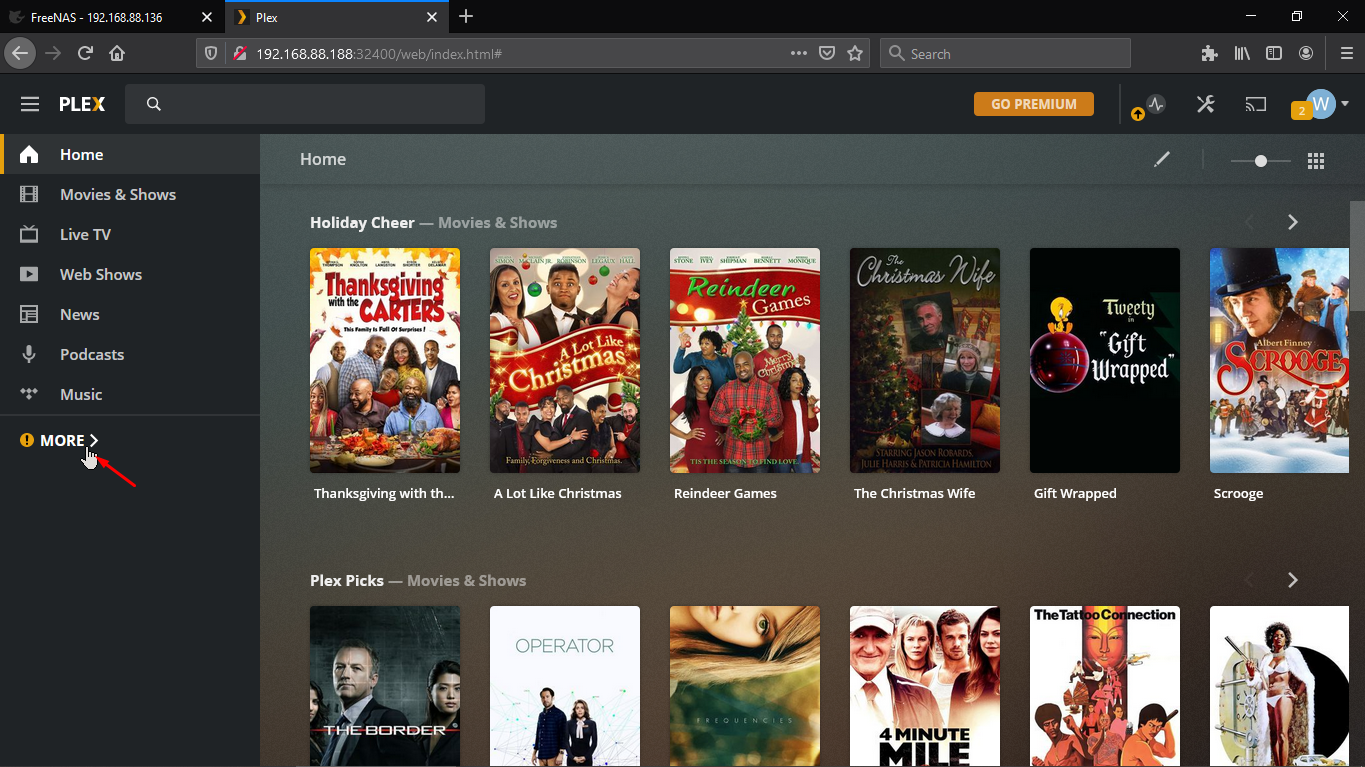1365x767 pixels.
Task: Select Movies & Shows in sidebar
Action: click(x=130, y=194)
